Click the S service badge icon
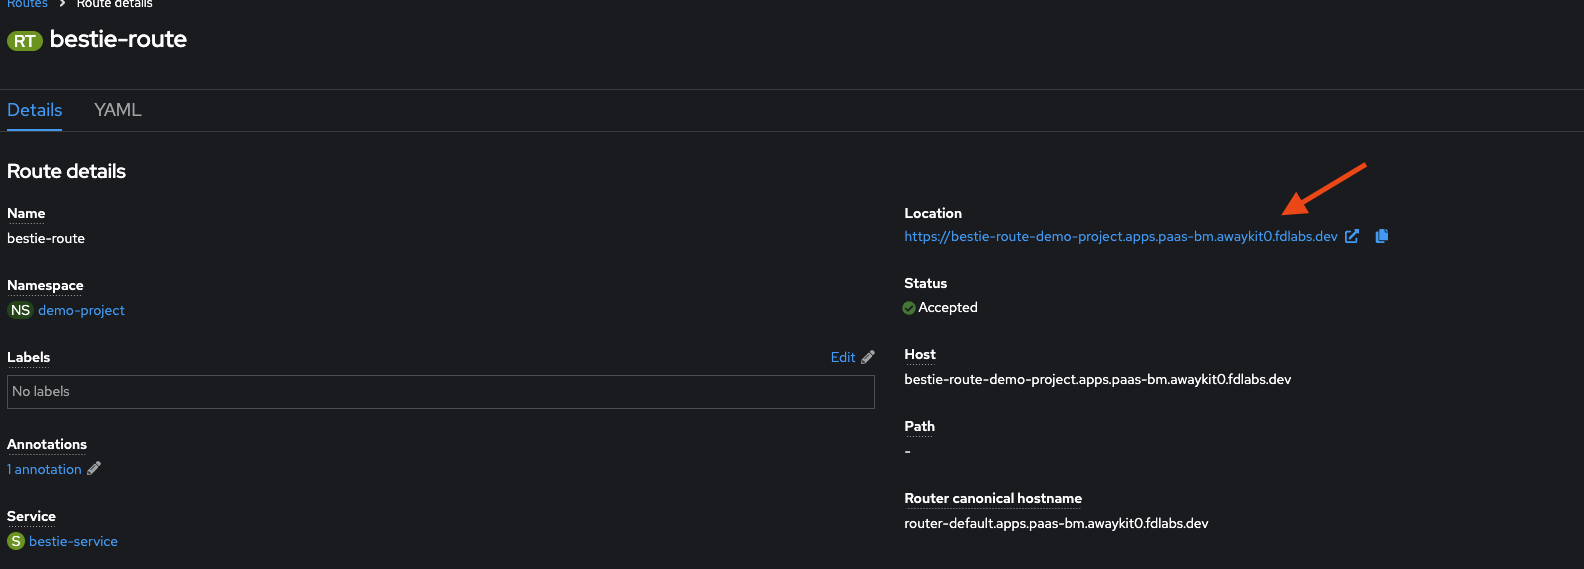This screenshot has width=1584, height=569. [x=16, y=541]
